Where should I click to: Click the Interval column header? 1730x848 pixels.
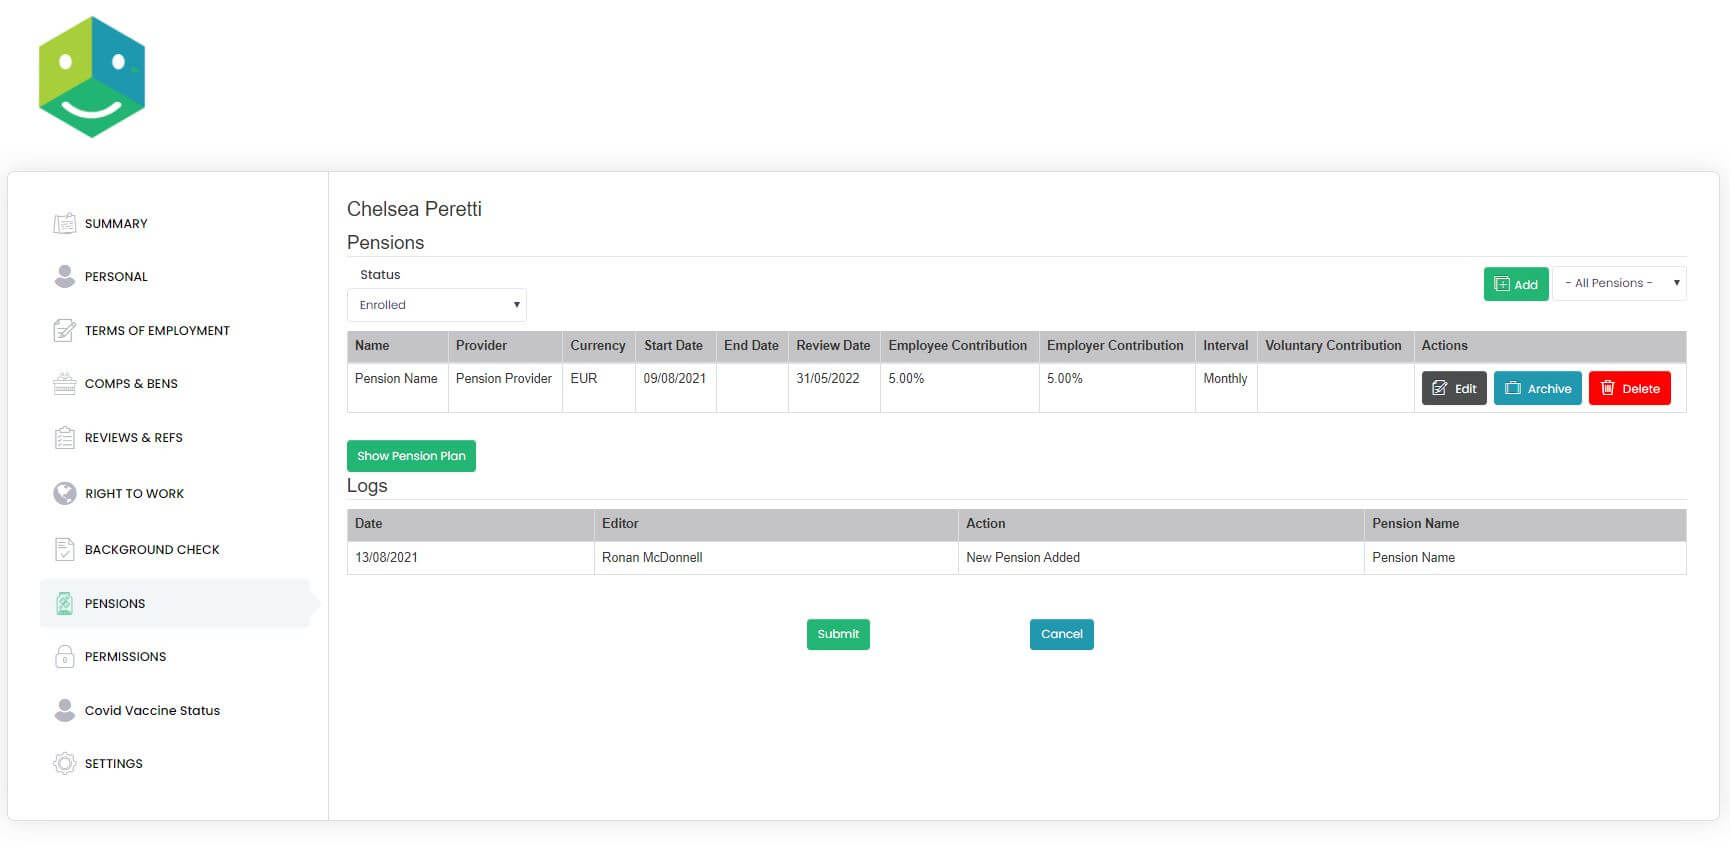click(x=1225, y=346)
